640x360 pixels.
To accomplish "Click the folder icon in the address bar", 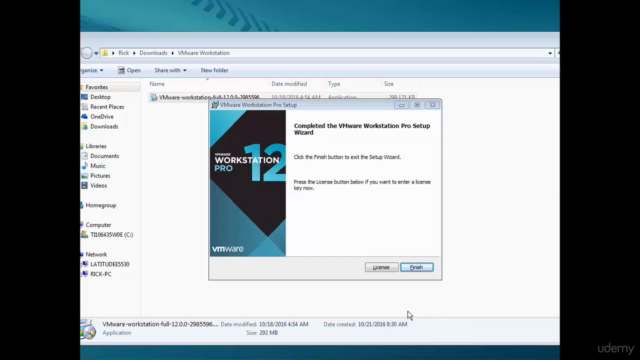I will click(x=105, y=53).
